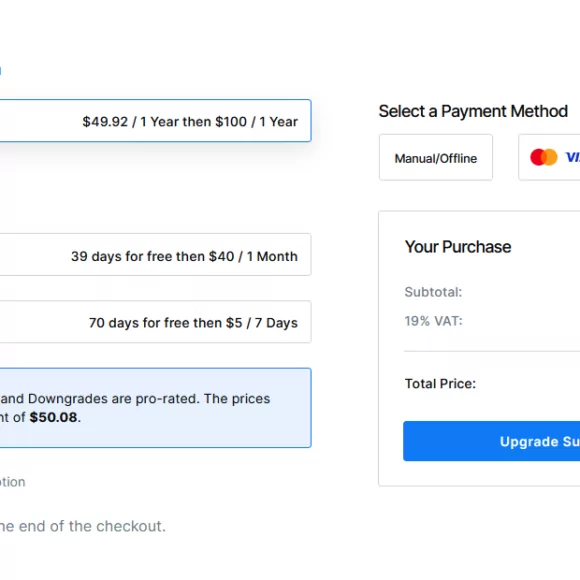This screenshot has height=580, width=580.
Task: Choose the credit card payment method box
Action: tap(549, 158)
